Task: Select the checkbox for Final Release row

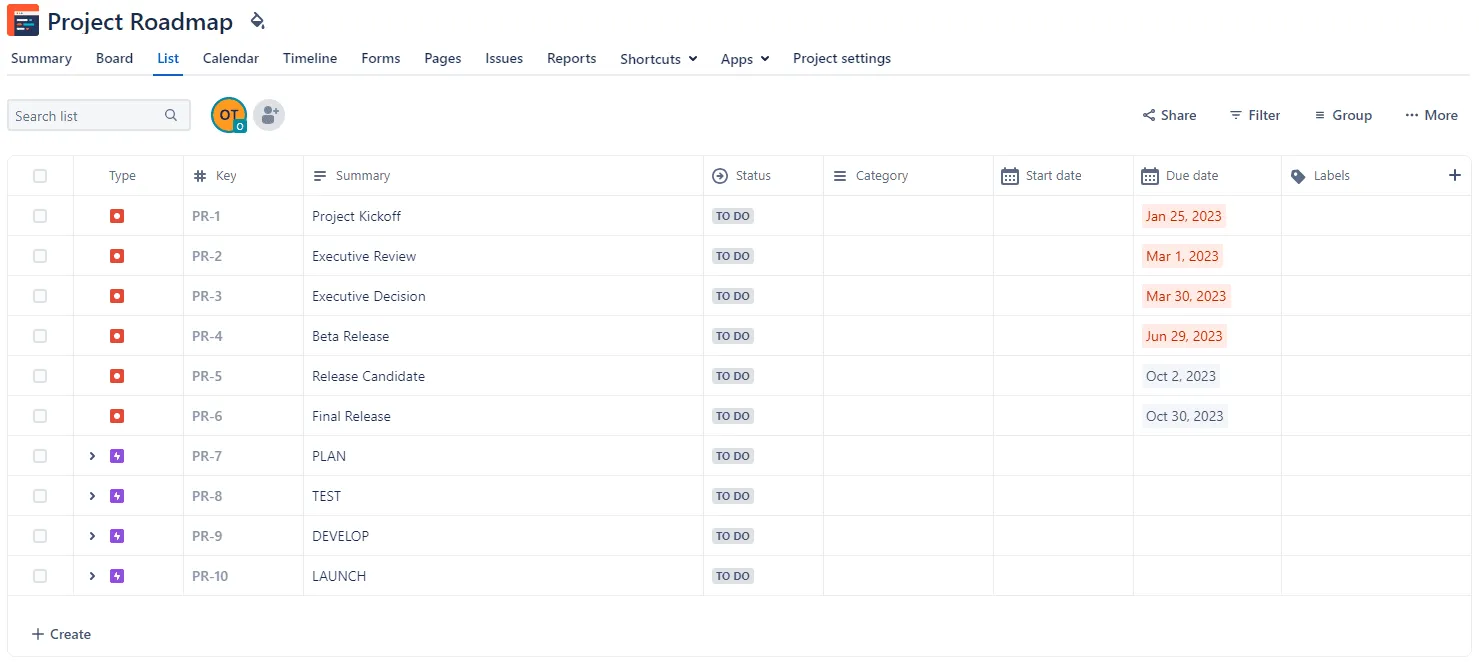Action: tap(40, 416)
